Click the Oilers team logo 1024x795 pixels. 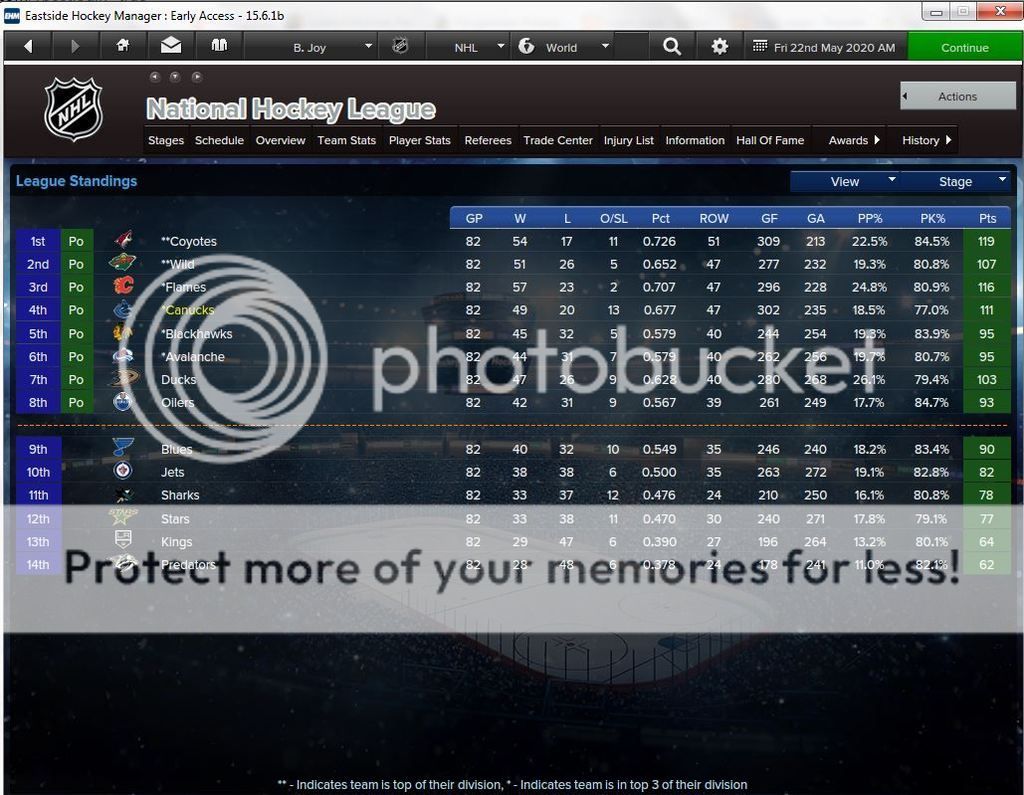pos(123,401)
